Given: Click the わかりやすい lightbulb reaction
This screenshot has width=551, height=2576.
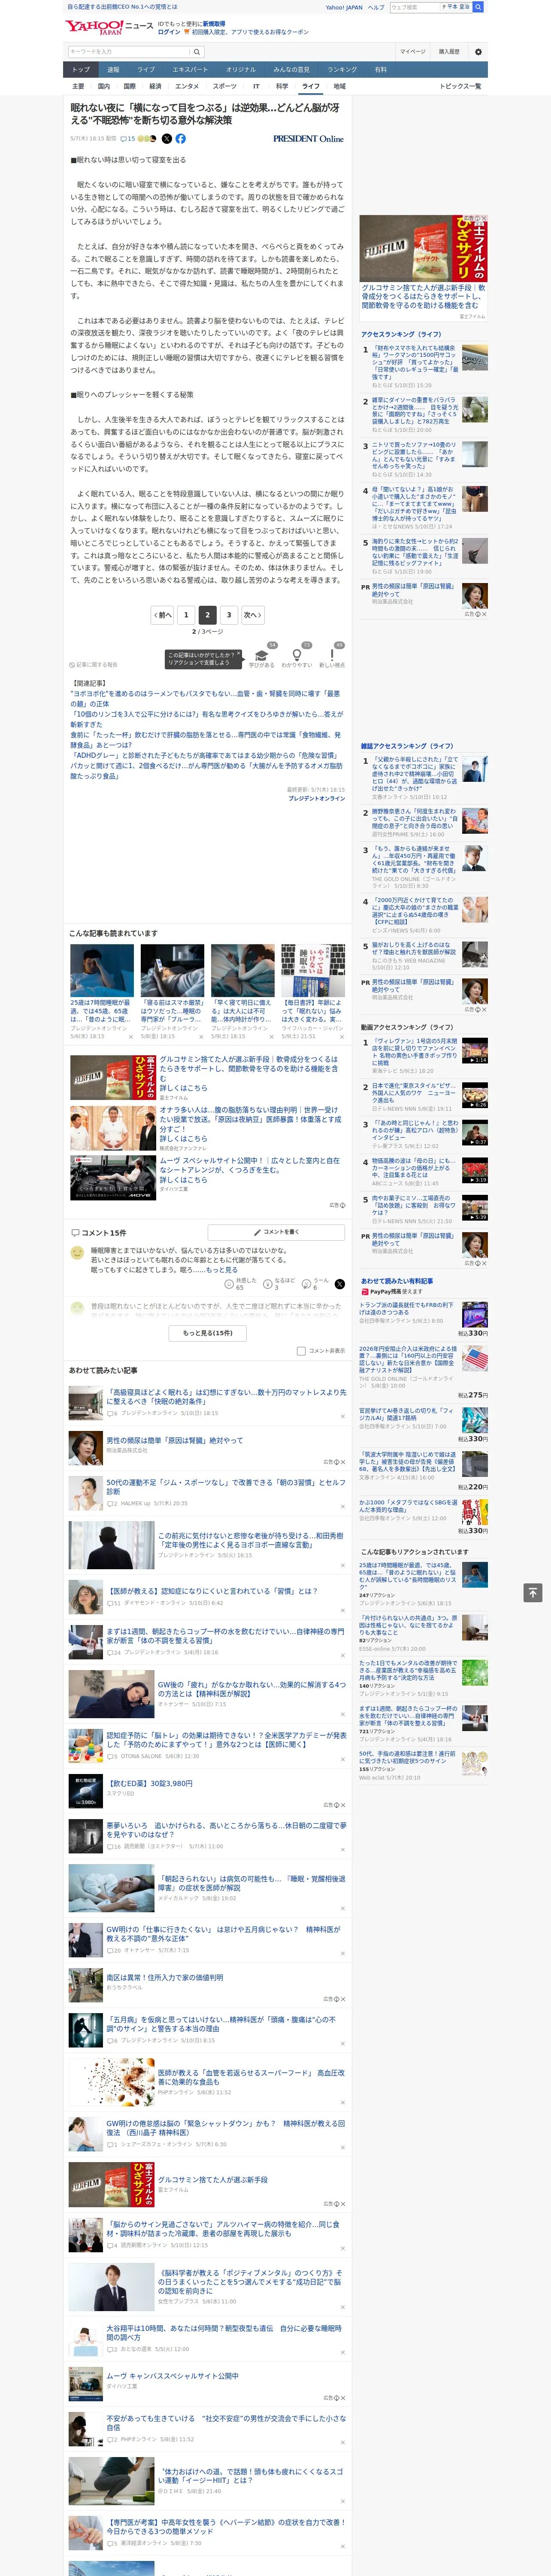Looking at the screenshot, I should click(x=296, y=656).
